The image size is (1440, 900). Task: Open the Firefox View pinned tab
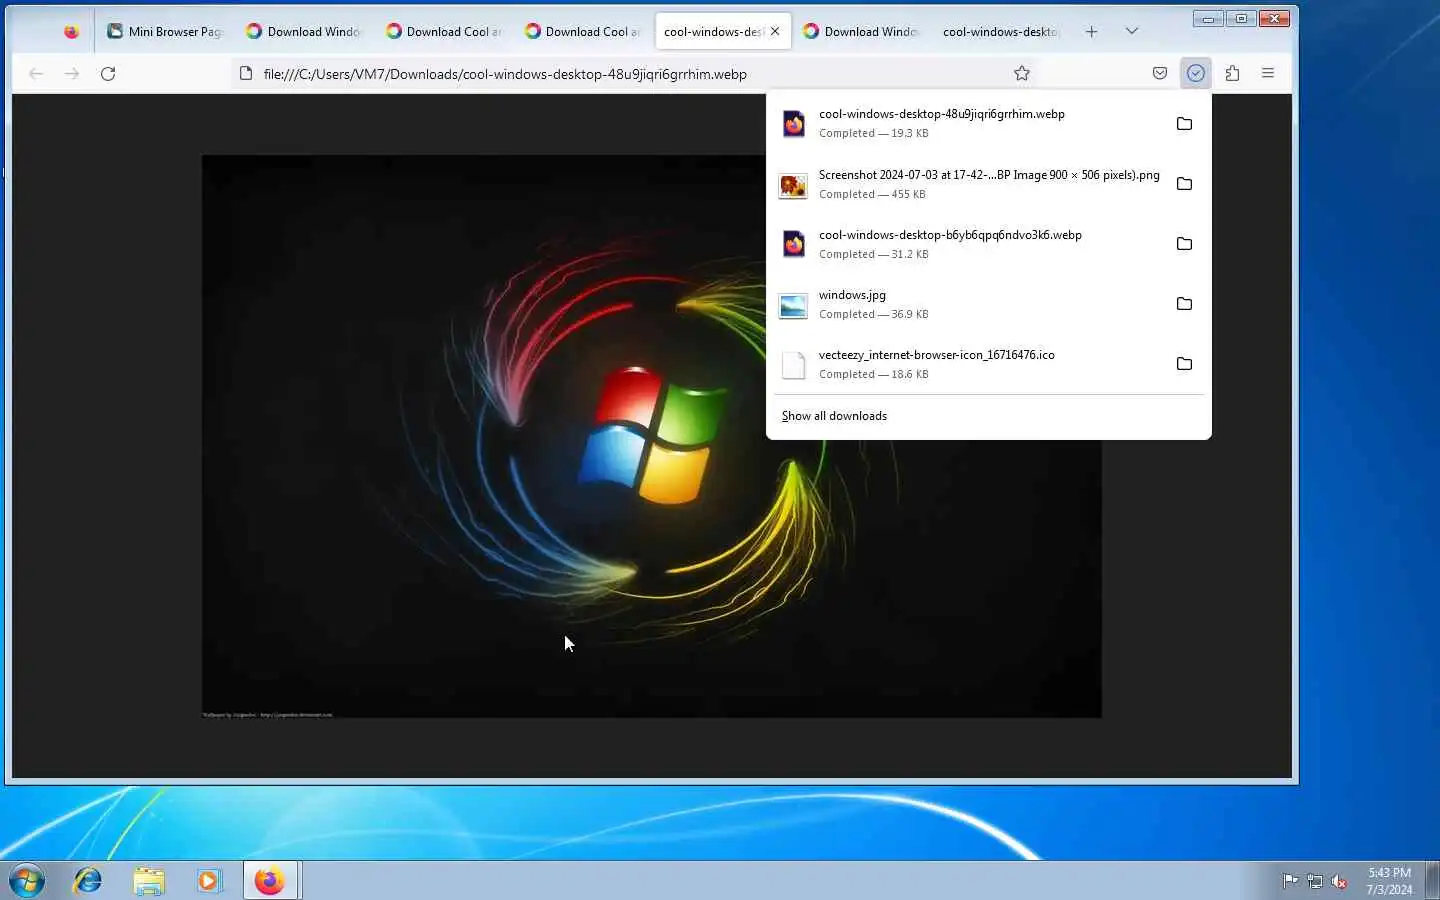(71, 31)
